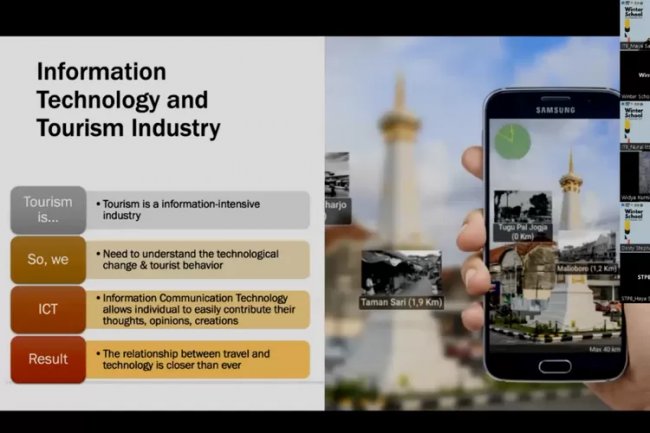Open the "Malioboro (1,2 Km)" photo card
The height and width of the screenshot is (433, 650).
(x=586, y=253)
